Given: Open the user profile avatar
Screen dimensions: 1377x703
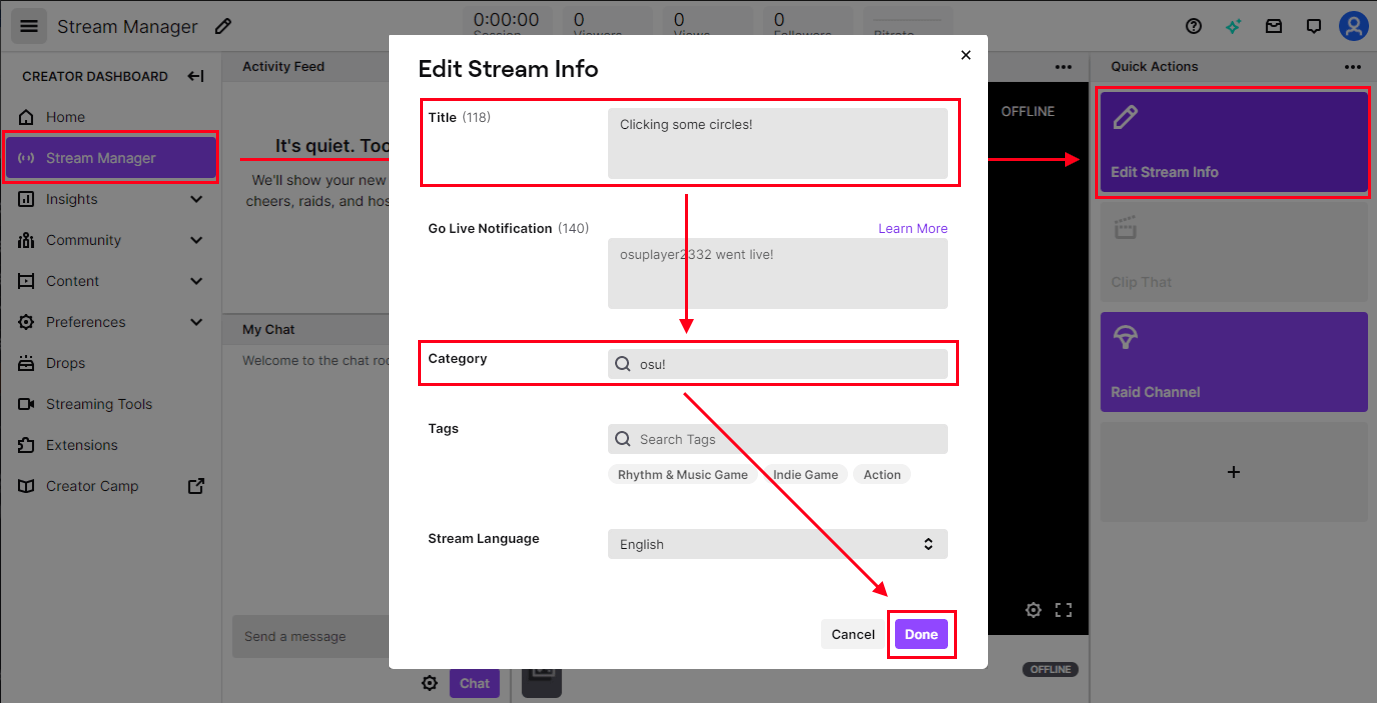Looking at the screenshot, I should [1353, 26].
